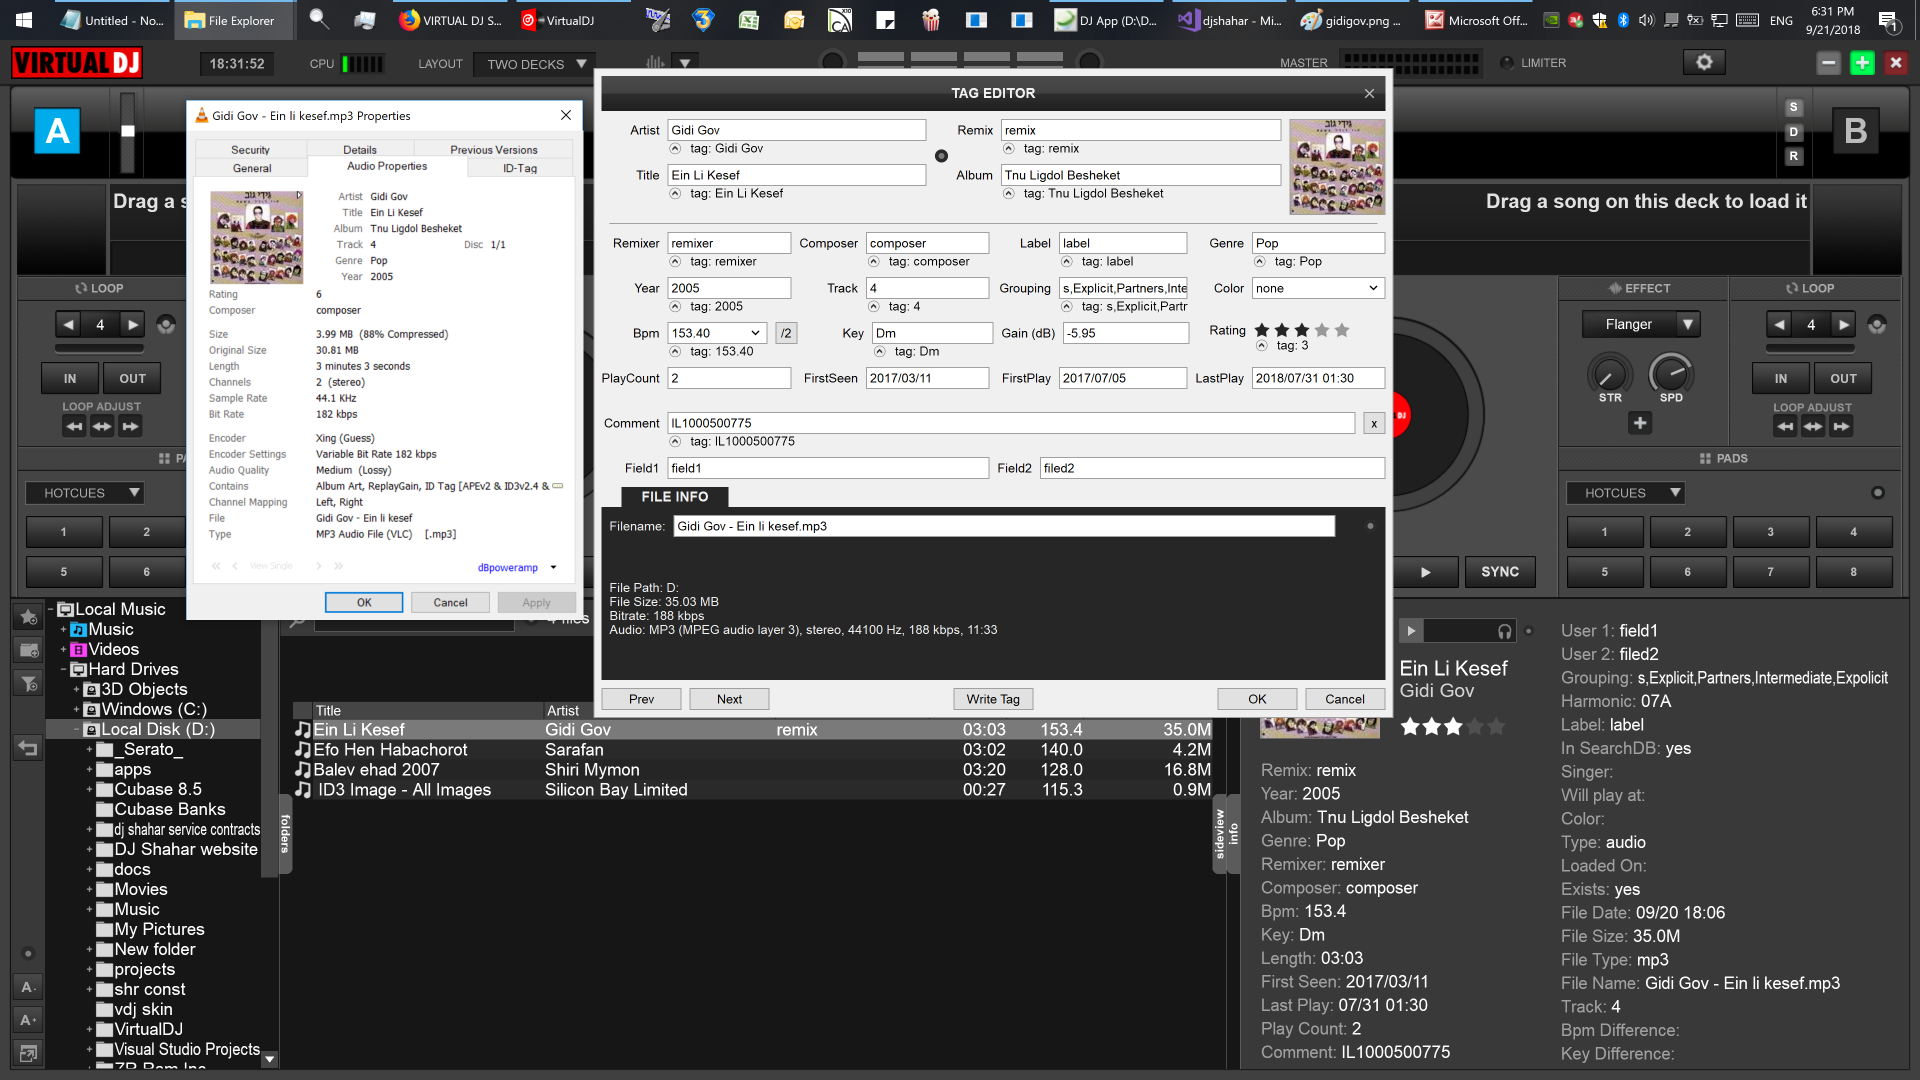This screenshot has height=1080, width=1920.
Task: Shrink deck A loop with left arrow
Action: [68, 324]
